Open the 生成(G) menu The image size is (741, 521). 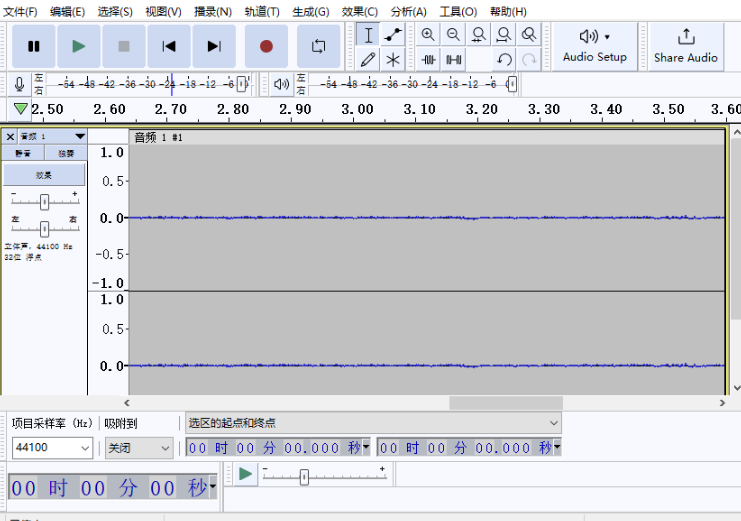(x=310, y=11)
